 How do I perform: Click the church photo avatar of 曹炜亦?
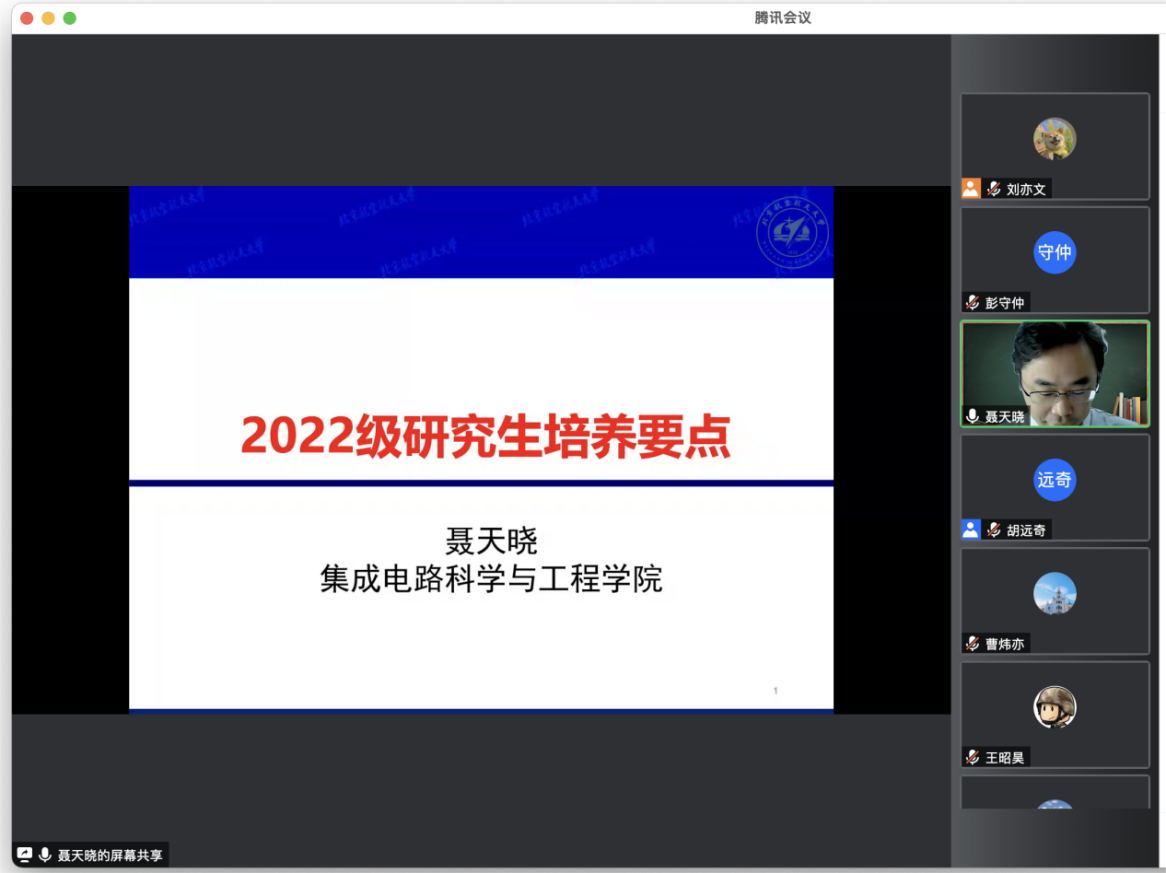point(1055,594)
